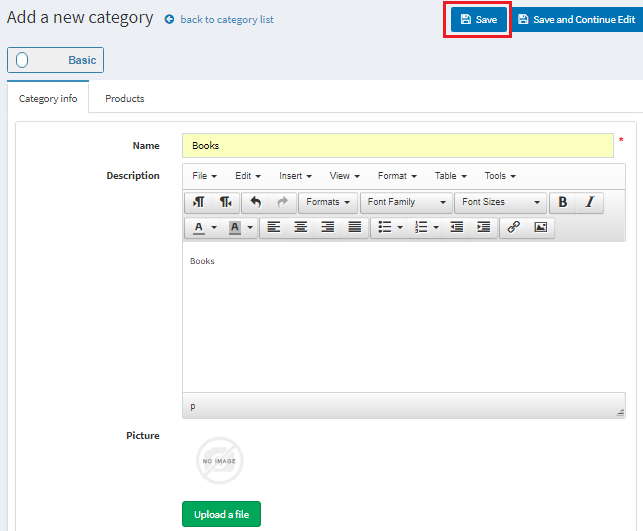
Task: Follow the back to category list link
Action: point(227,19)
